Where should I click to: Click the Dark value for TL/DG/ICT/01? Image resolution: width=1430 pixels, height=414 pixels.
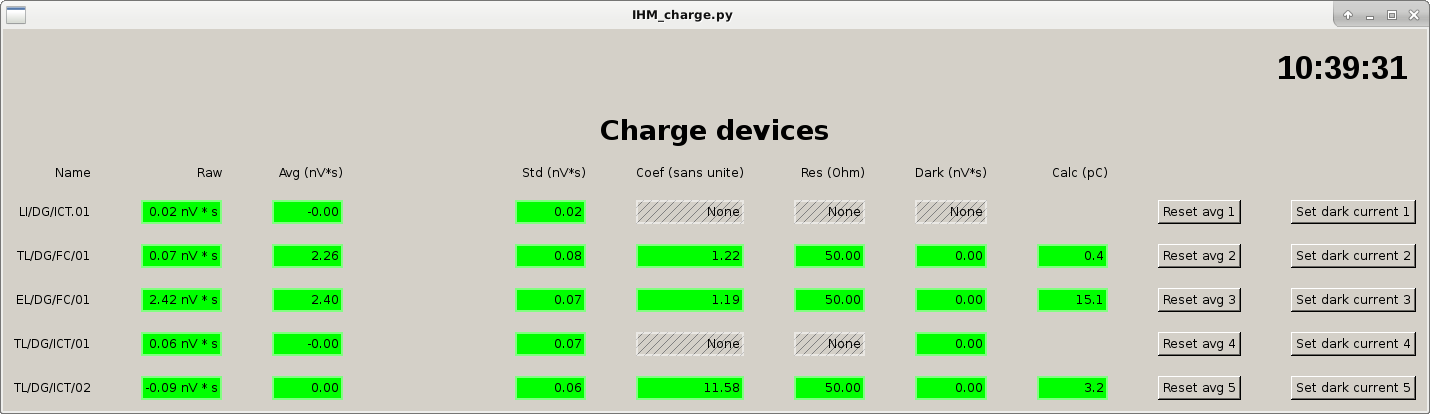pos(951,343)
